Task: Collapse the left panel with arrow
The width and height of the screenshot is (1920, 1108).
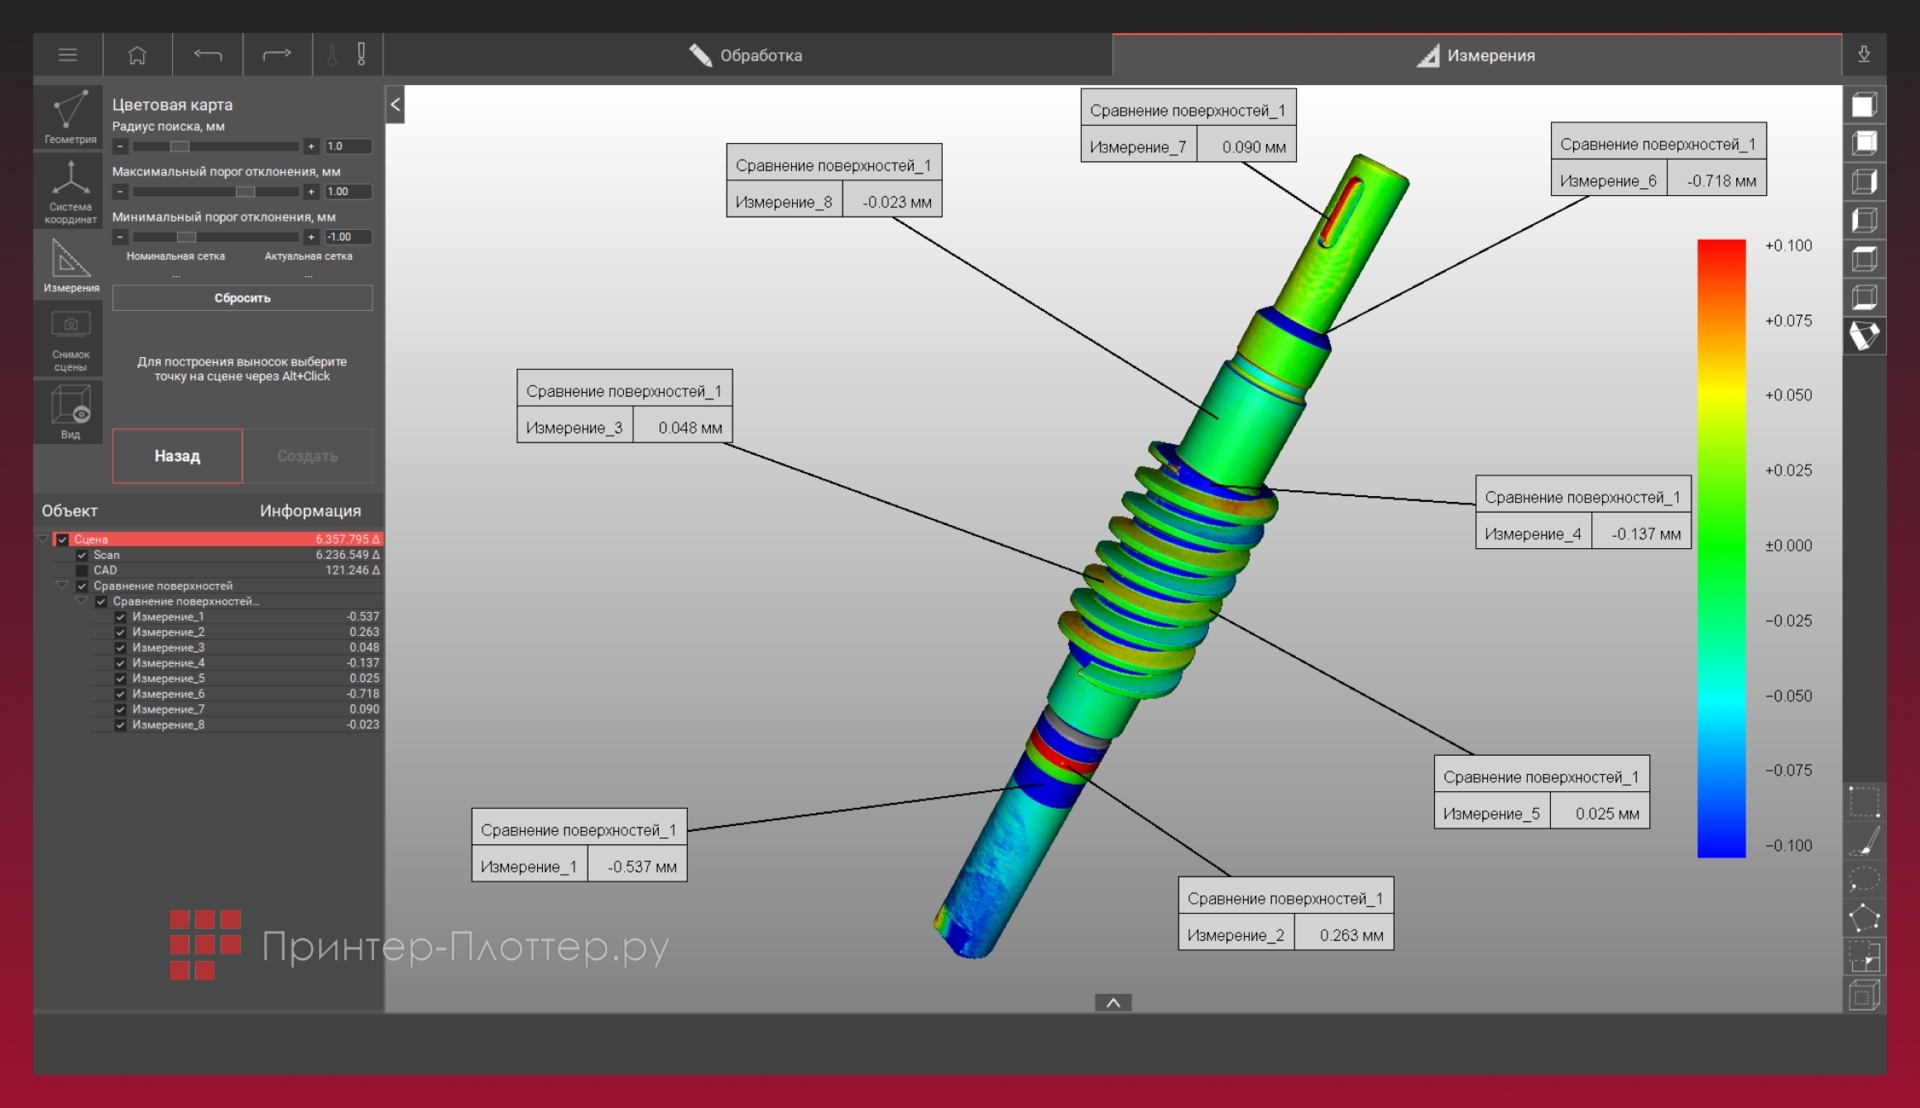Action: [x=395, y=104]
